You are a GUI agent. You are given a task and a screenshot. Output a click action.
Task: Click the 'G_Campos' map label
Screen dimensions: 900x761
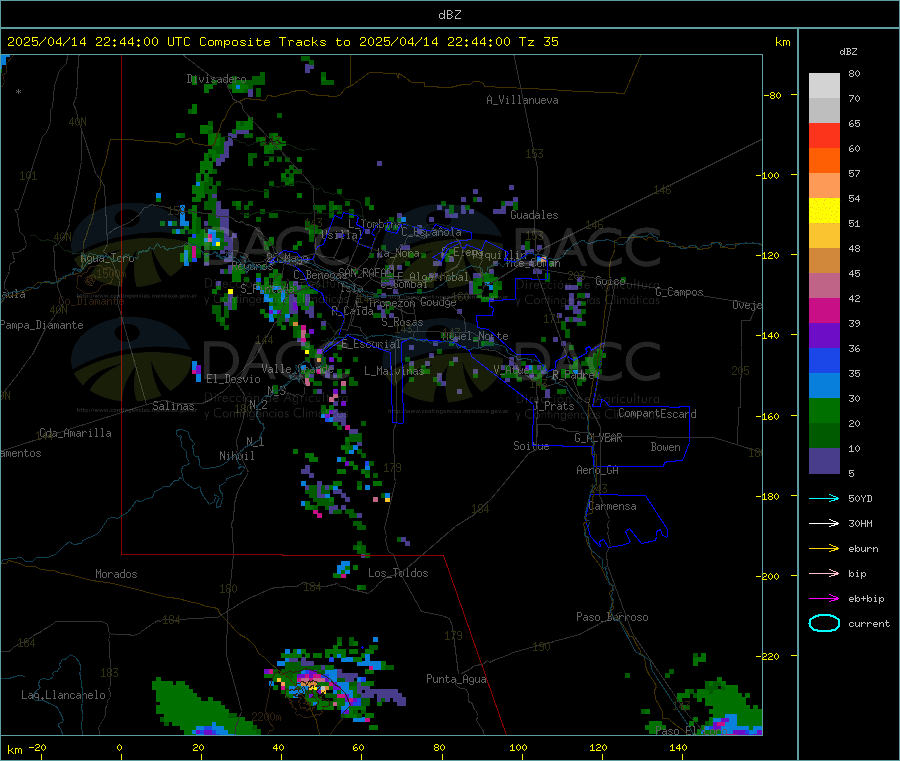click(x=679, y=292)
